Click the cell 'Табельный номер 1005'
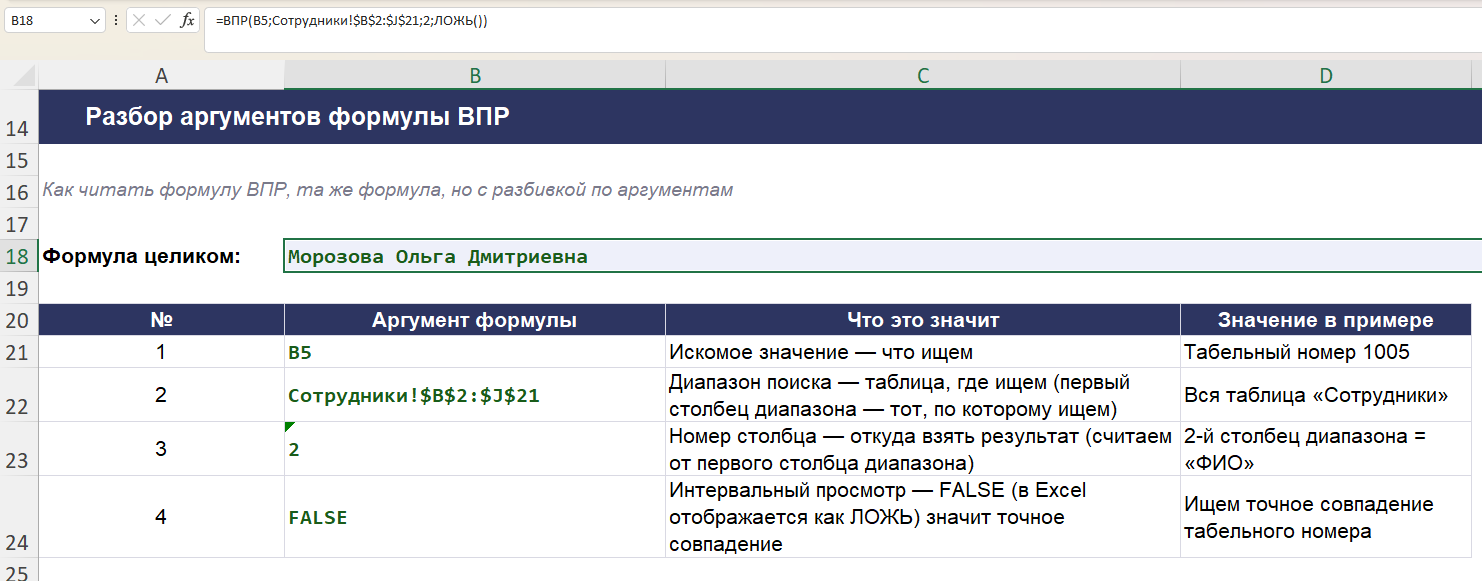This screenshot has width=1482, height=581. tap(1326, 352)
